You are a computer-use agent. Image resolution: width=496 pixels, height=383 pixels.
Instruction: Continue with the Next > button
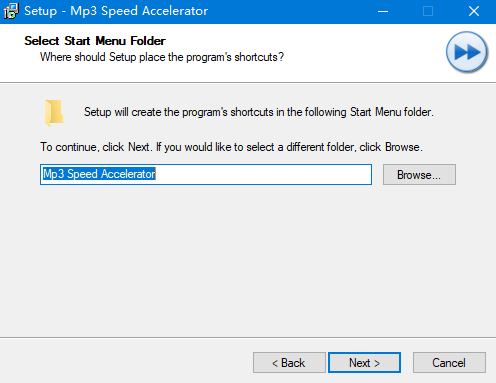pyautogui.click(x=364, y=362)
